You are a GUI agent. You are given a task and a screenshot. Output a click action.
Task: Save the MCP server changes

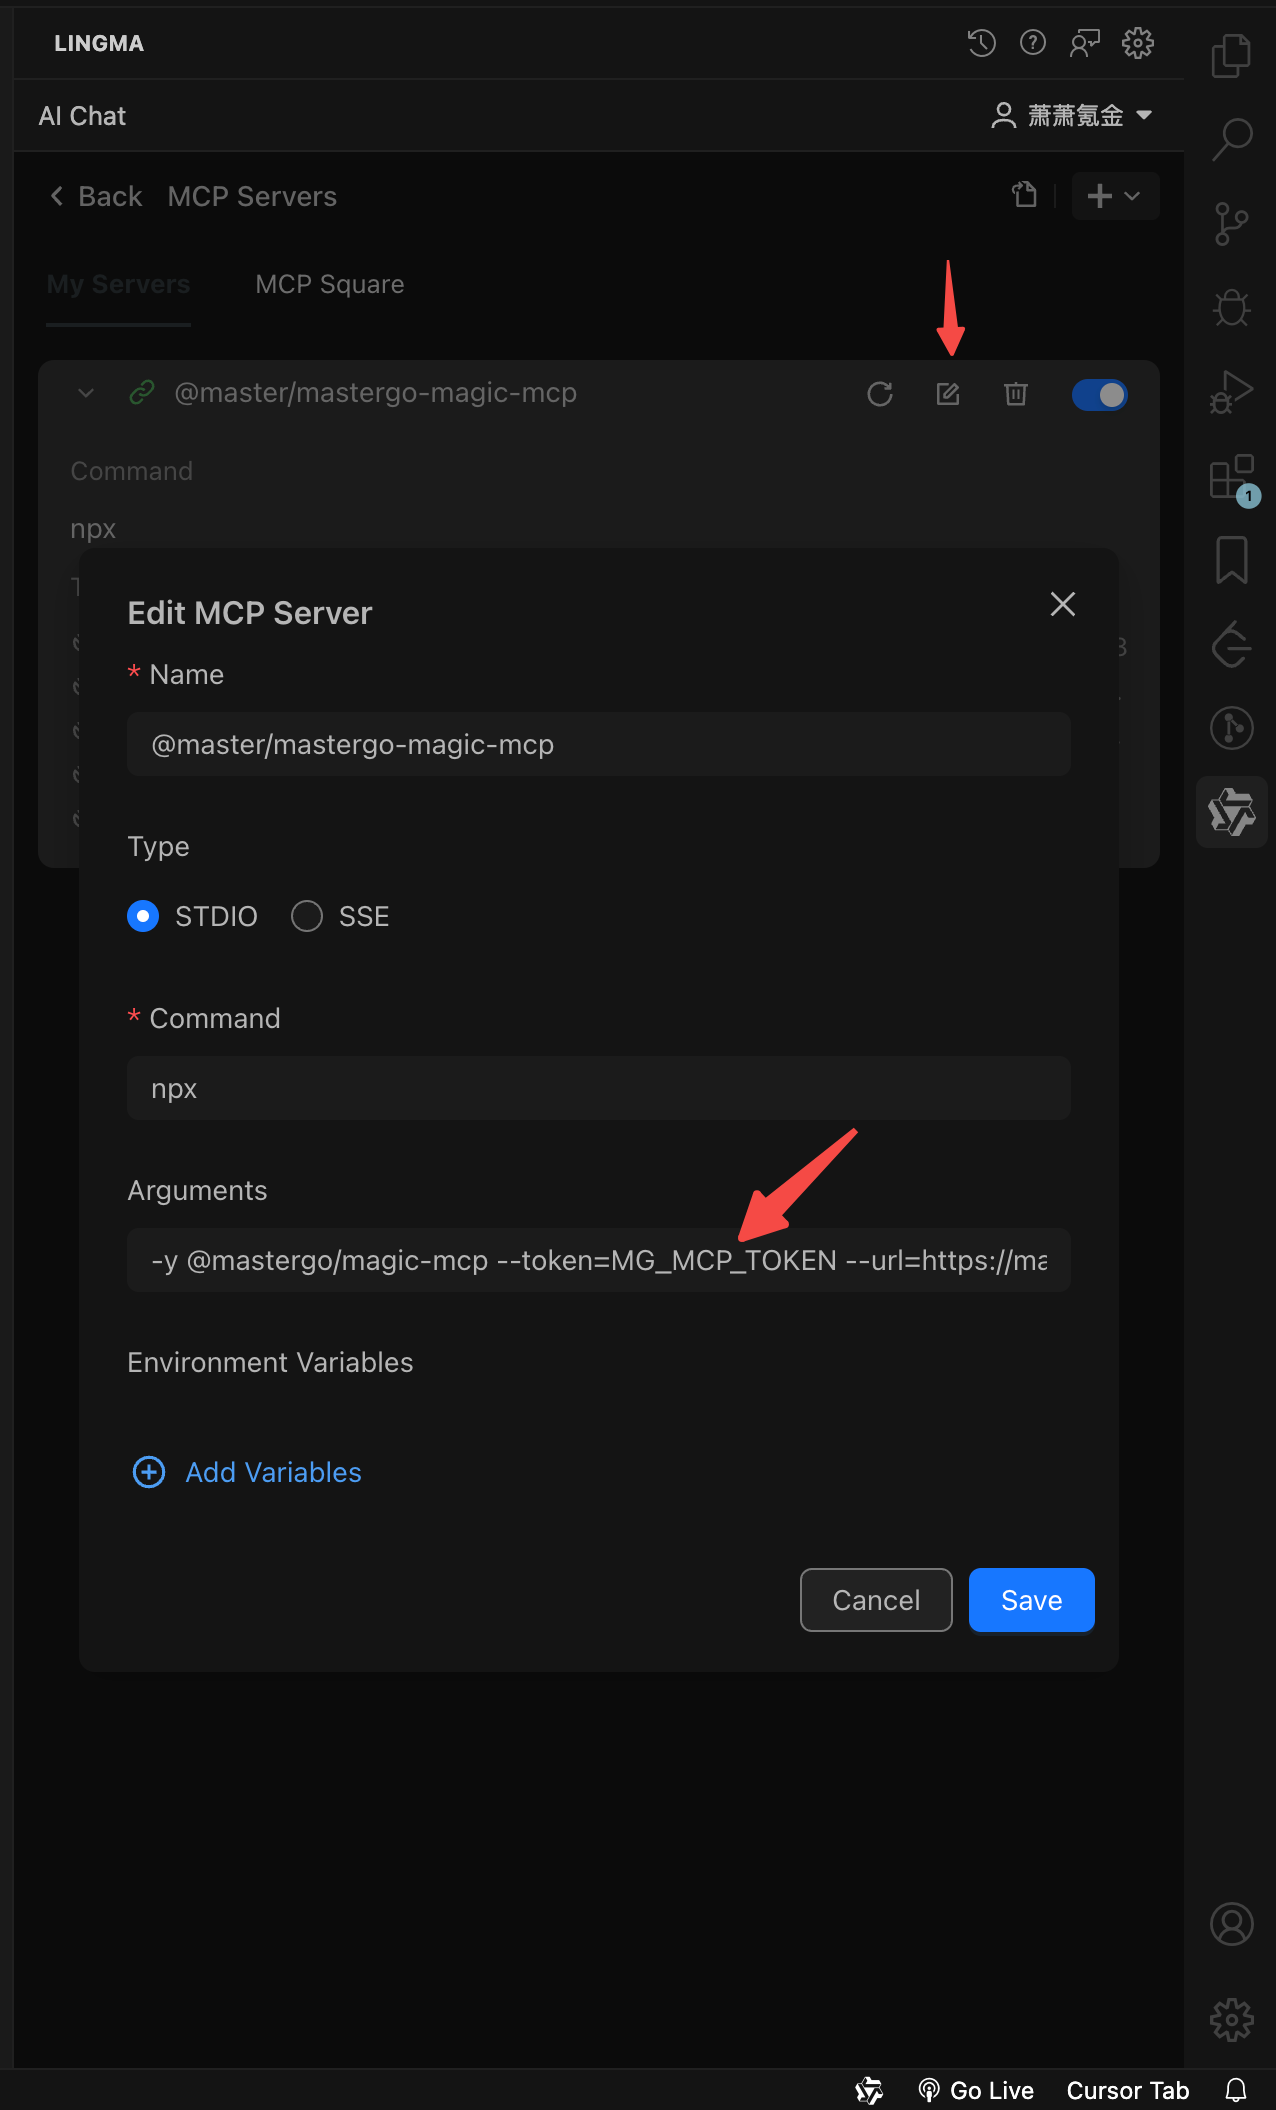(1032, 1600)
